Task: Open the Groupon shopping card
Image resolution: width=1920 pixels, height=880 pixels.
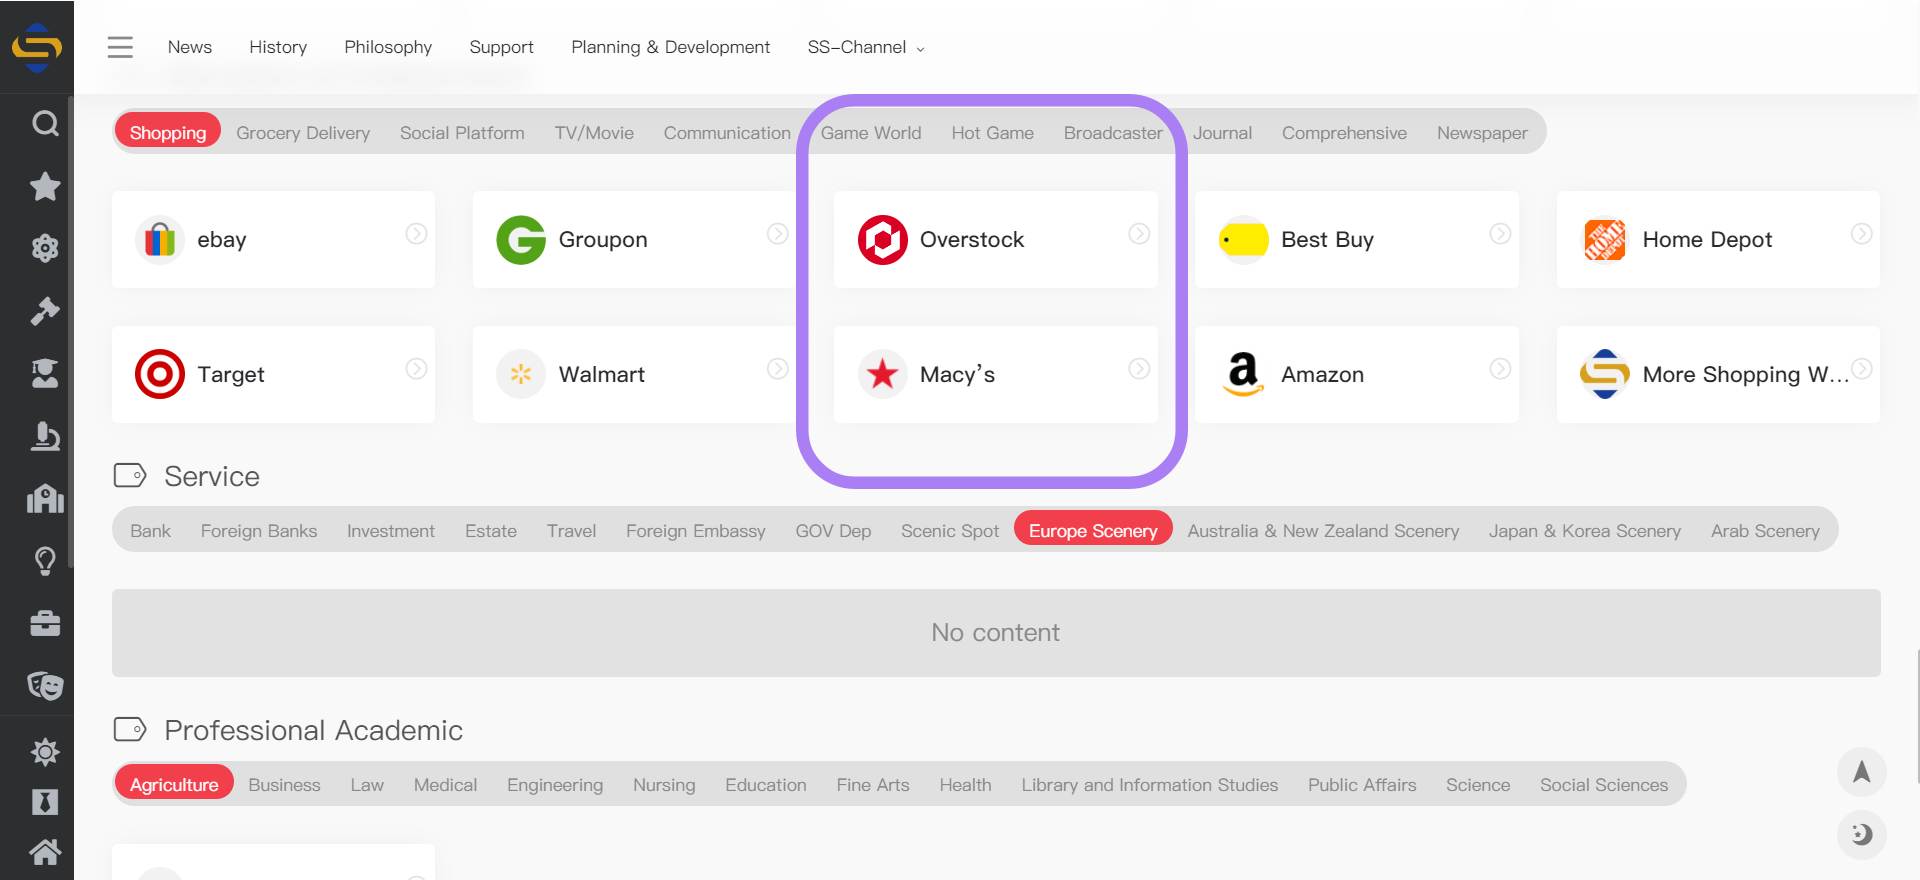Action: coord(634,239)
